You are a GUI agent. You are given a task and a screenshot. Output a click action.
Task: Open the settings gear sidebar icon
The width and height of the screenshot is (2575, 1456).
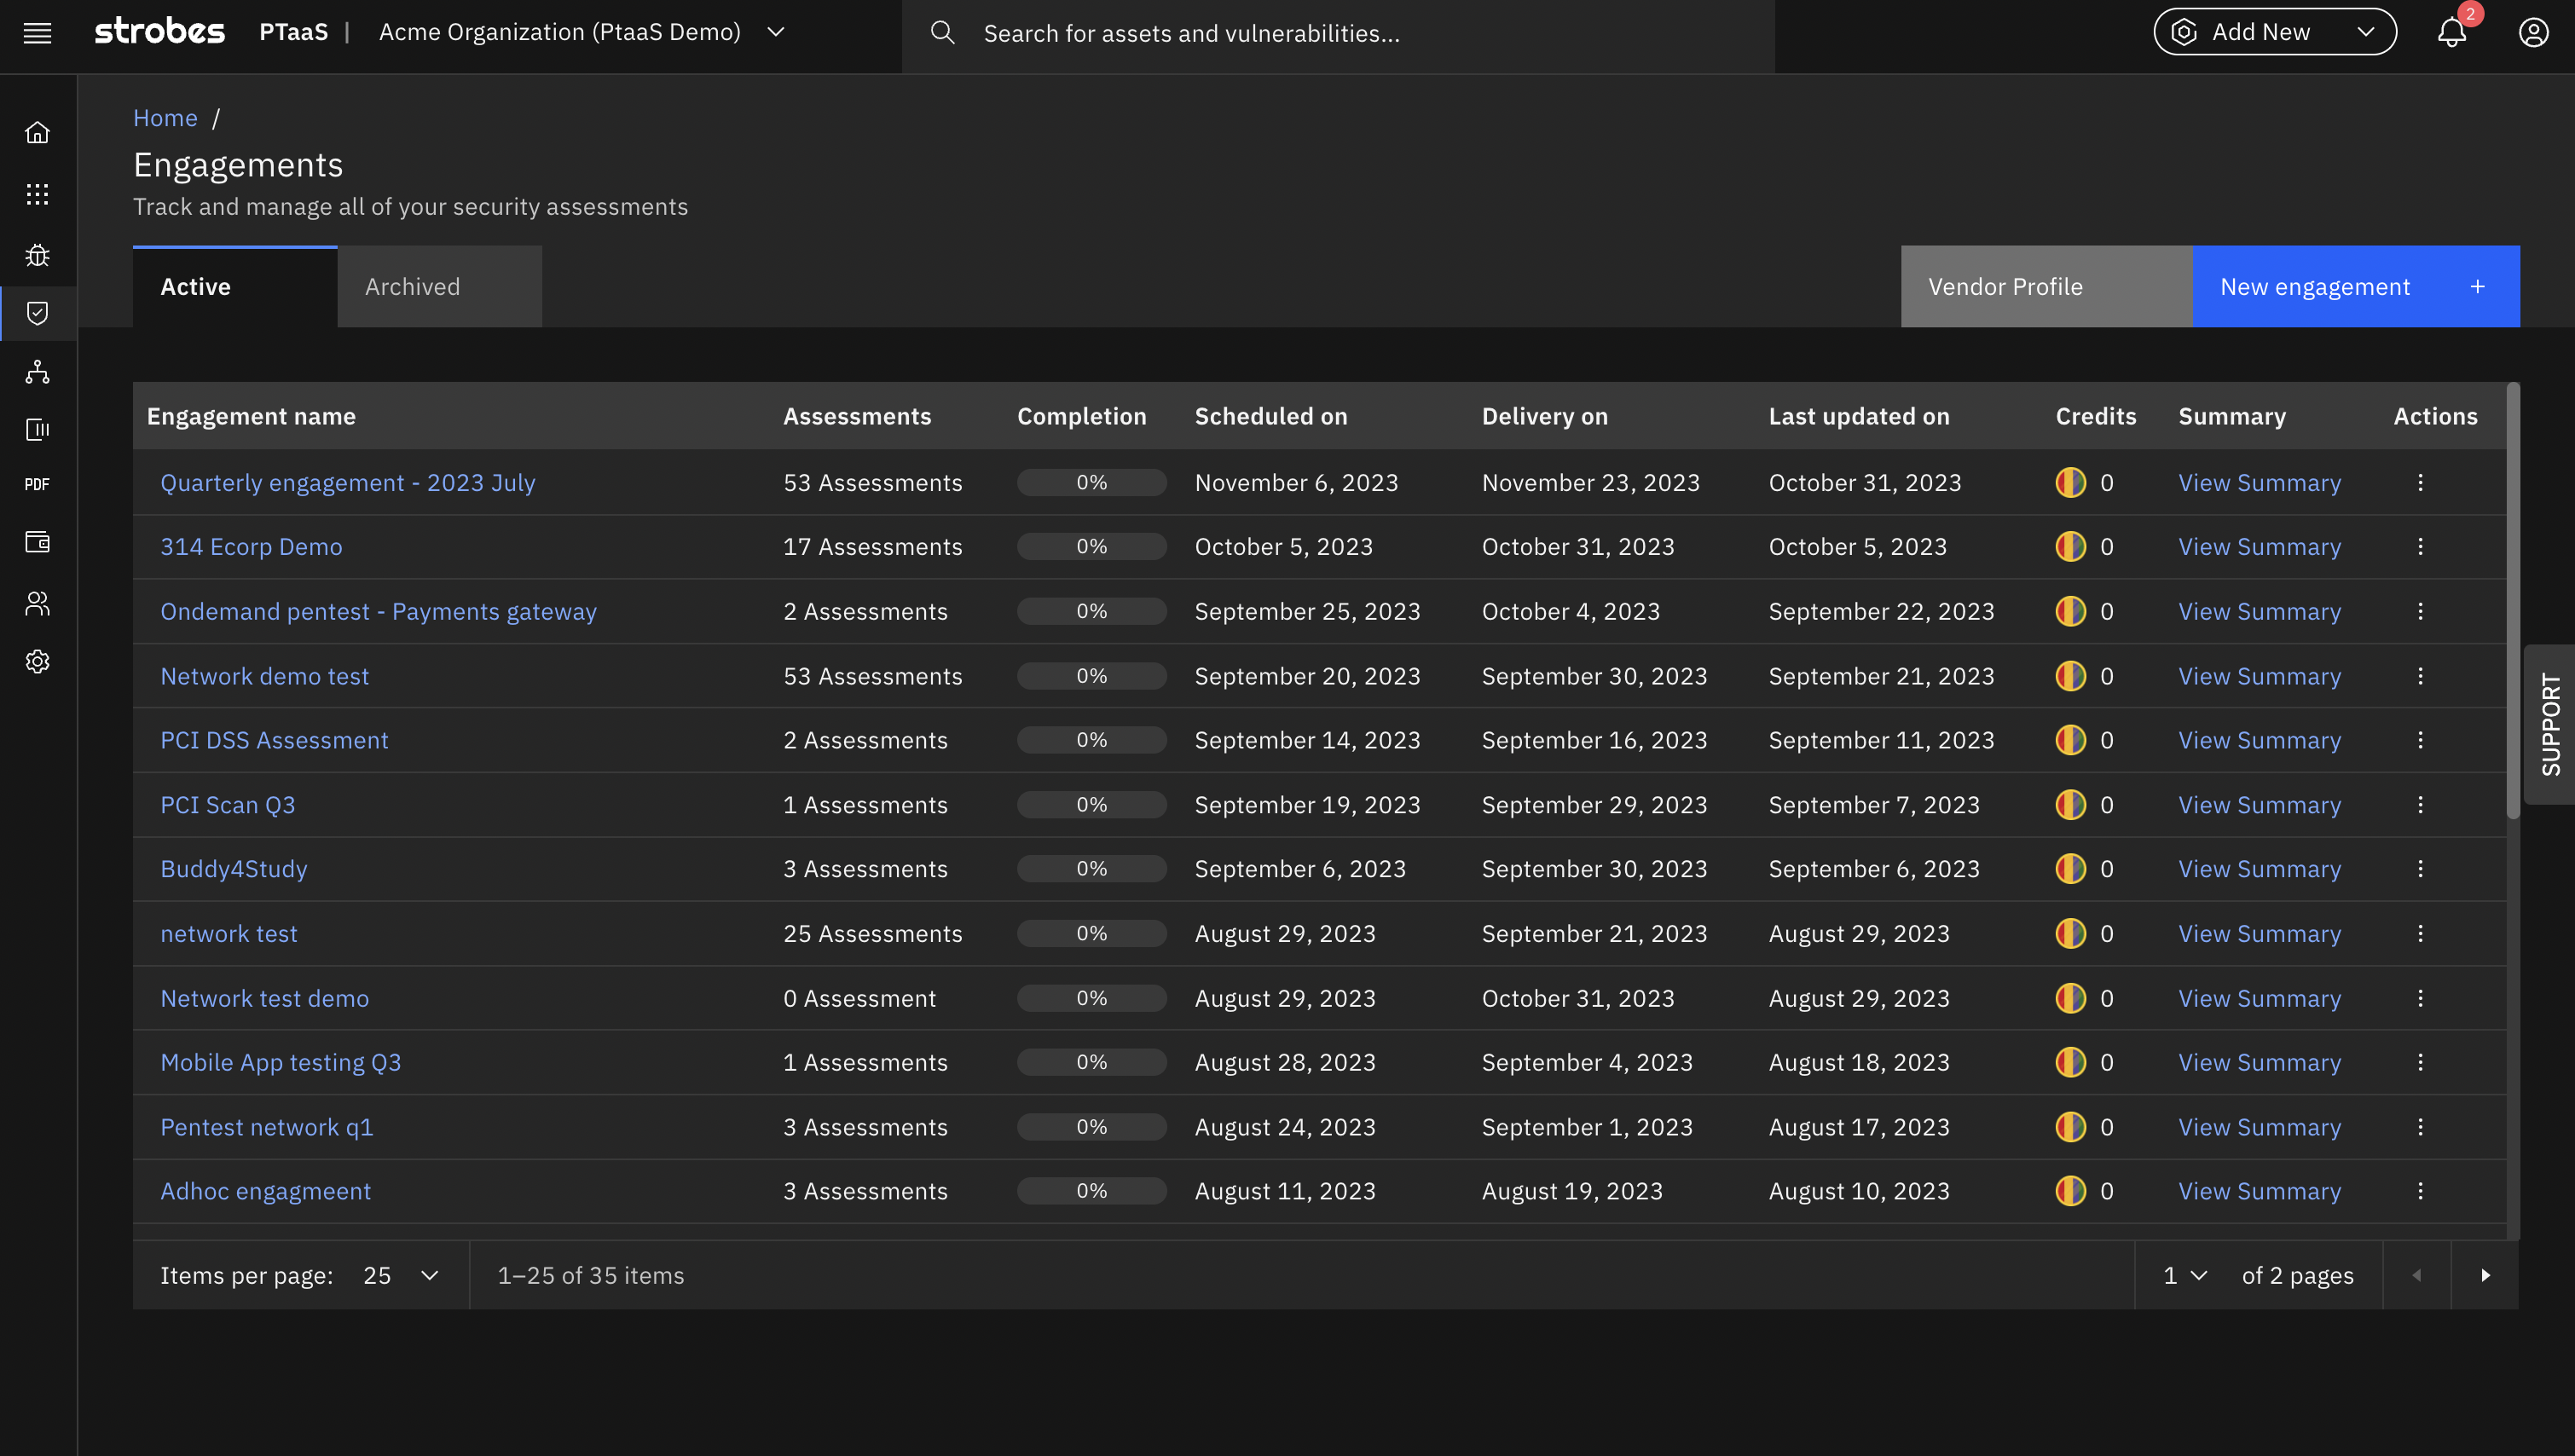point(37,661)
